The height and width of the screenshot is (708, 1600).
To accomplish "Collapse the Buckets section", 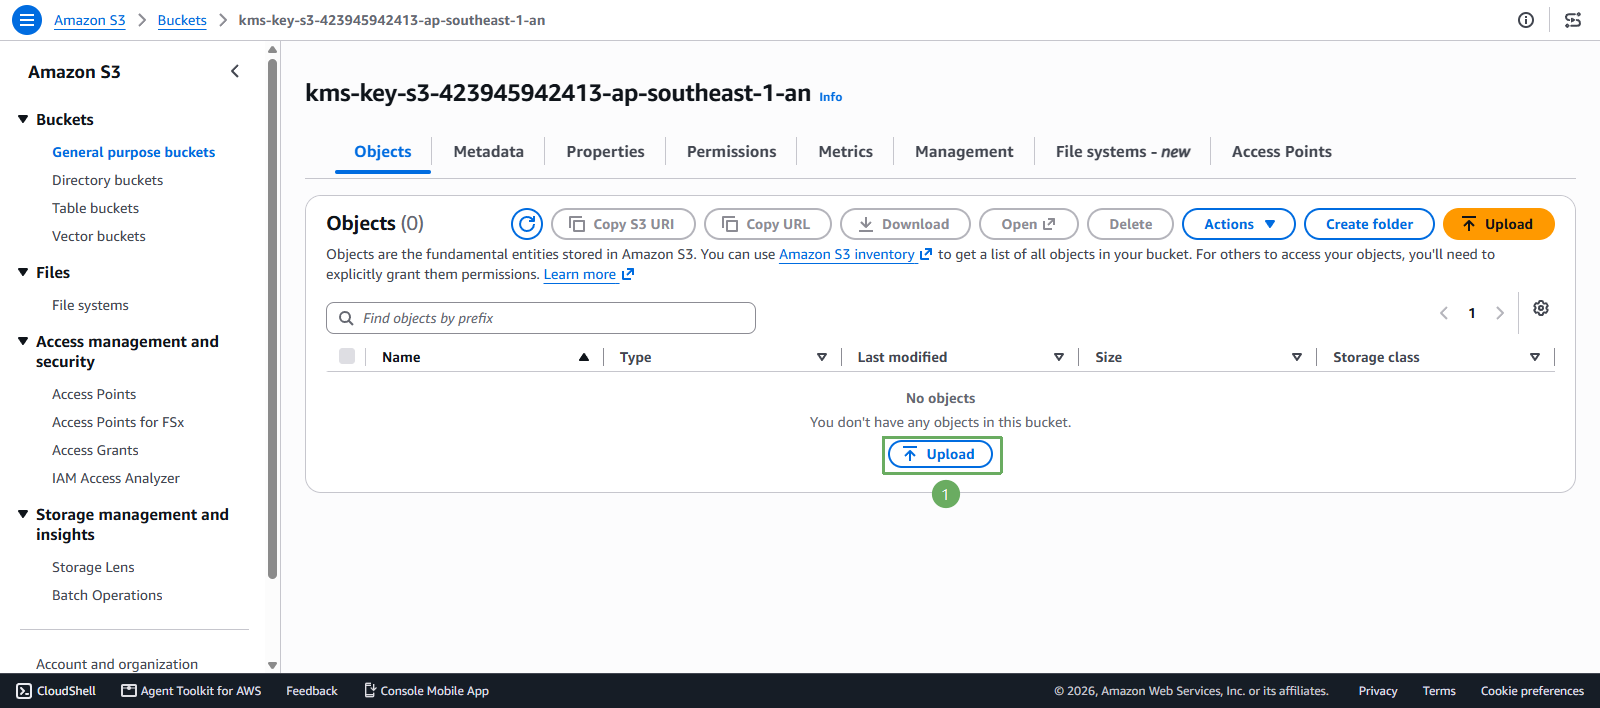I will pos(23,119).
